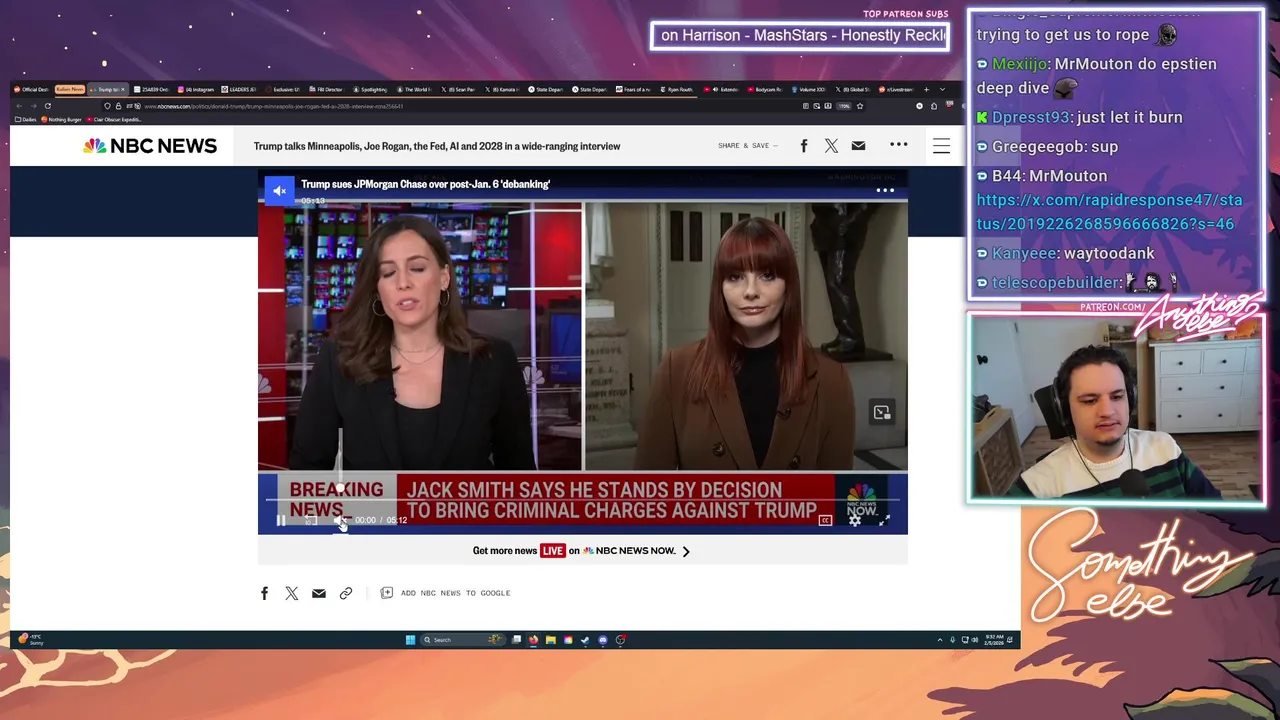This screenshot has width=1280, height=720.
Task: Email the article below the video
Action: pyautogui.click(x=319, y=593)
